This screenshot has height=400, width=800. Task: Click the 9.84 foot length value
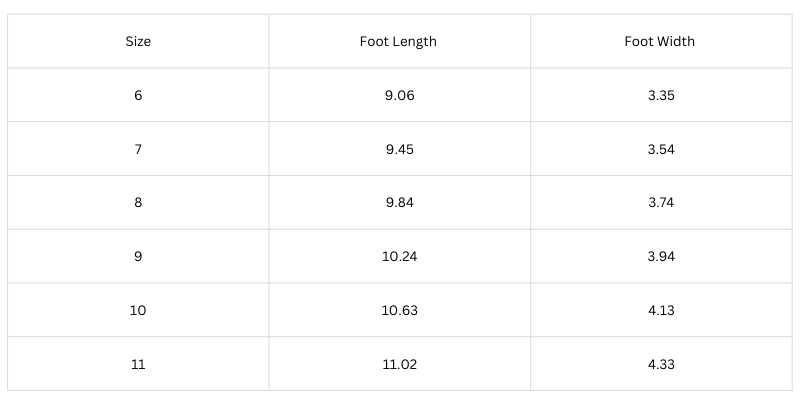tap(399, 203)
